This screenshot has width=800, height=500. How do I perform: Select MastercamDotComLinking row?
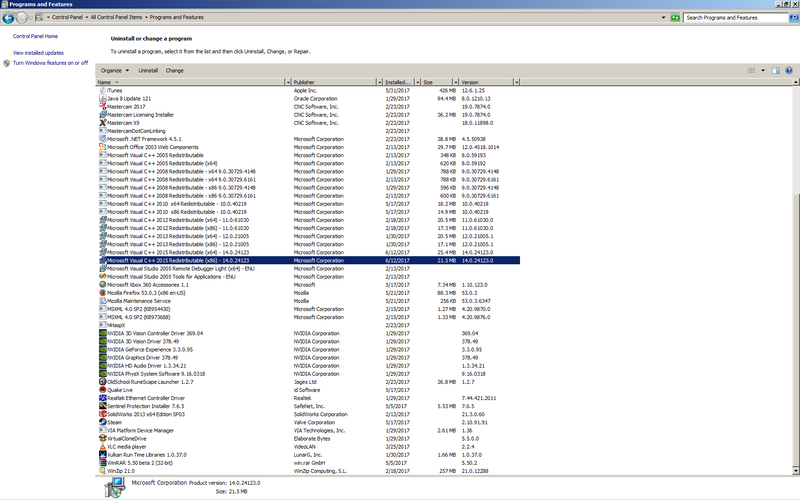308,131
